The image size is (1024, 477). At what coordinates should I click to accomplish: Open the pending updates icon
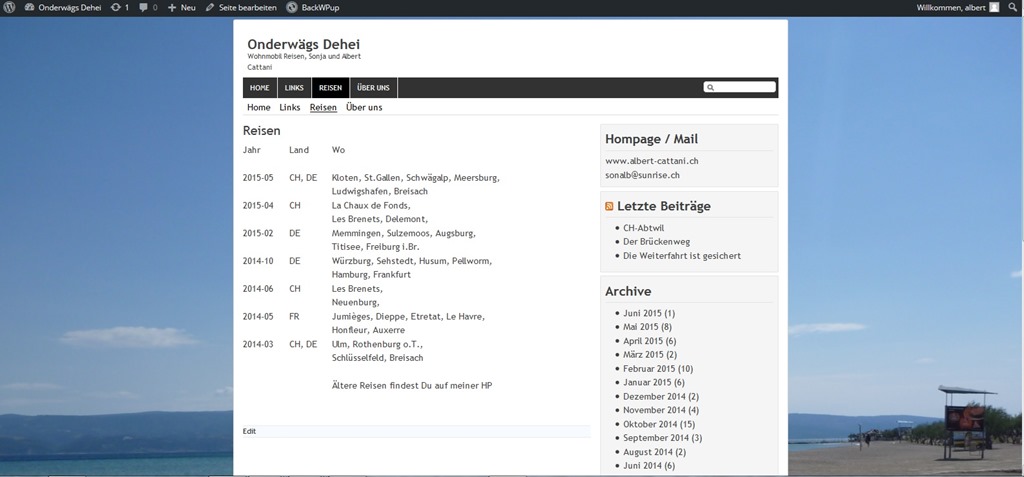coord(116,8)
